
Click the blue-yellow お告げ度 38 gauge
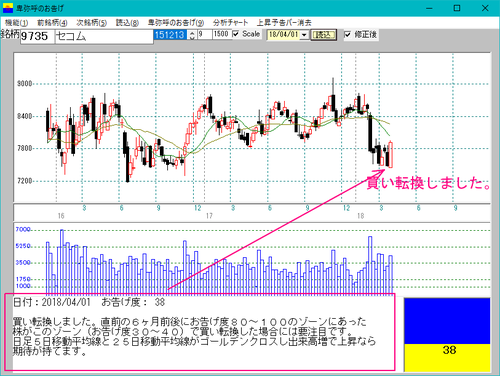(447, 334)
